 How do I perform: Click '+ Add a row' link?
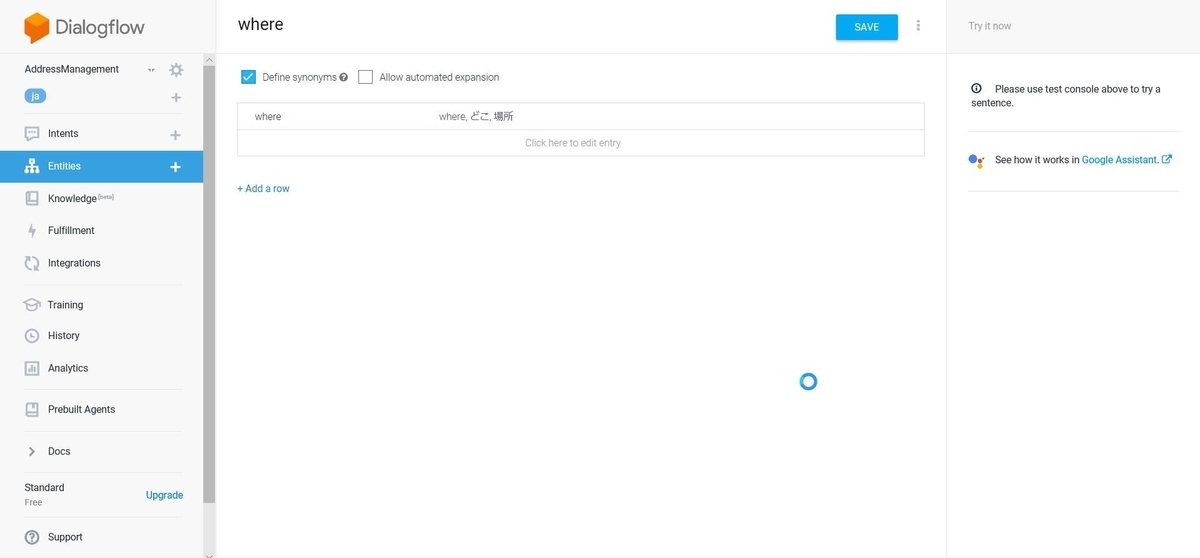point(263,188)
